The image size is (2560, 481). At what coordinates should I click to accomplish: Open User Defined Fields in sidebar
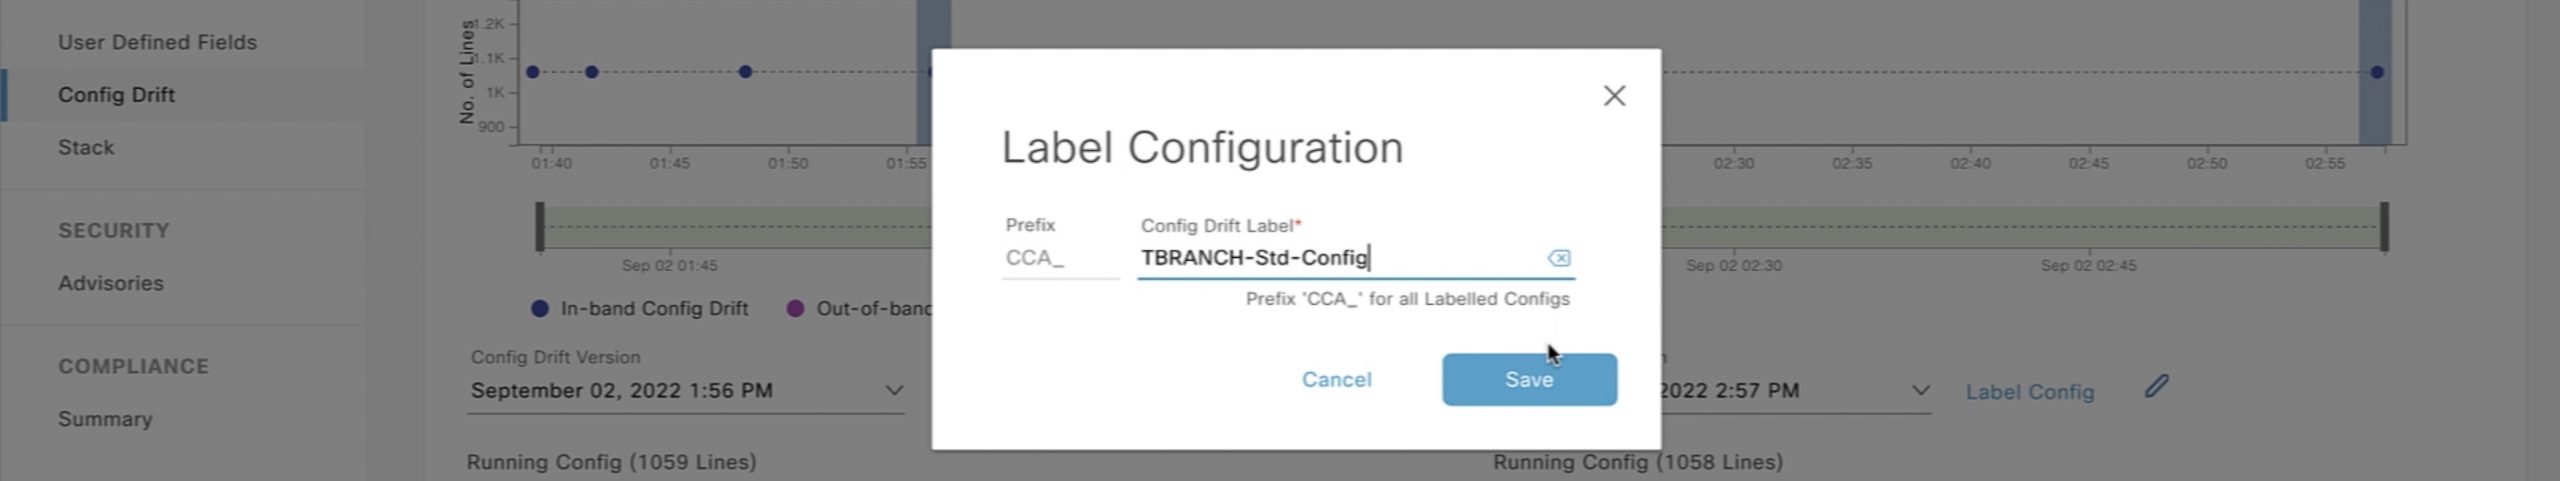coord(157,42)
